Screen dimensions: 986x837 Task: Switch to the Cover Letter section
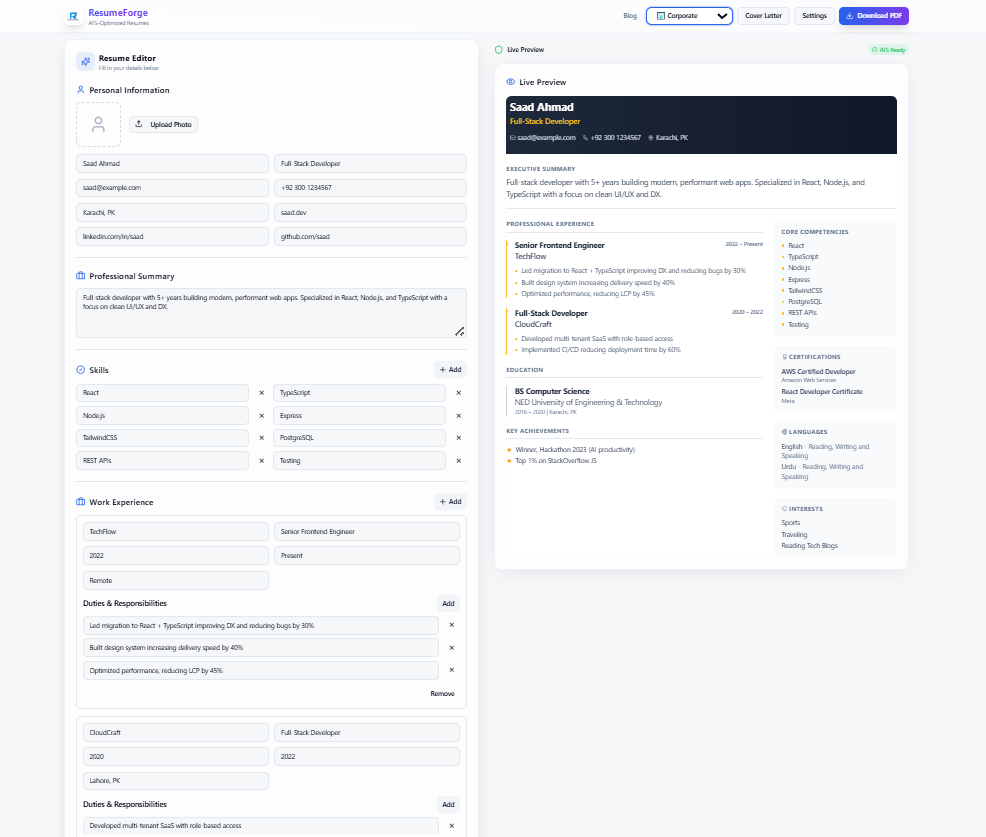point(763,16)
